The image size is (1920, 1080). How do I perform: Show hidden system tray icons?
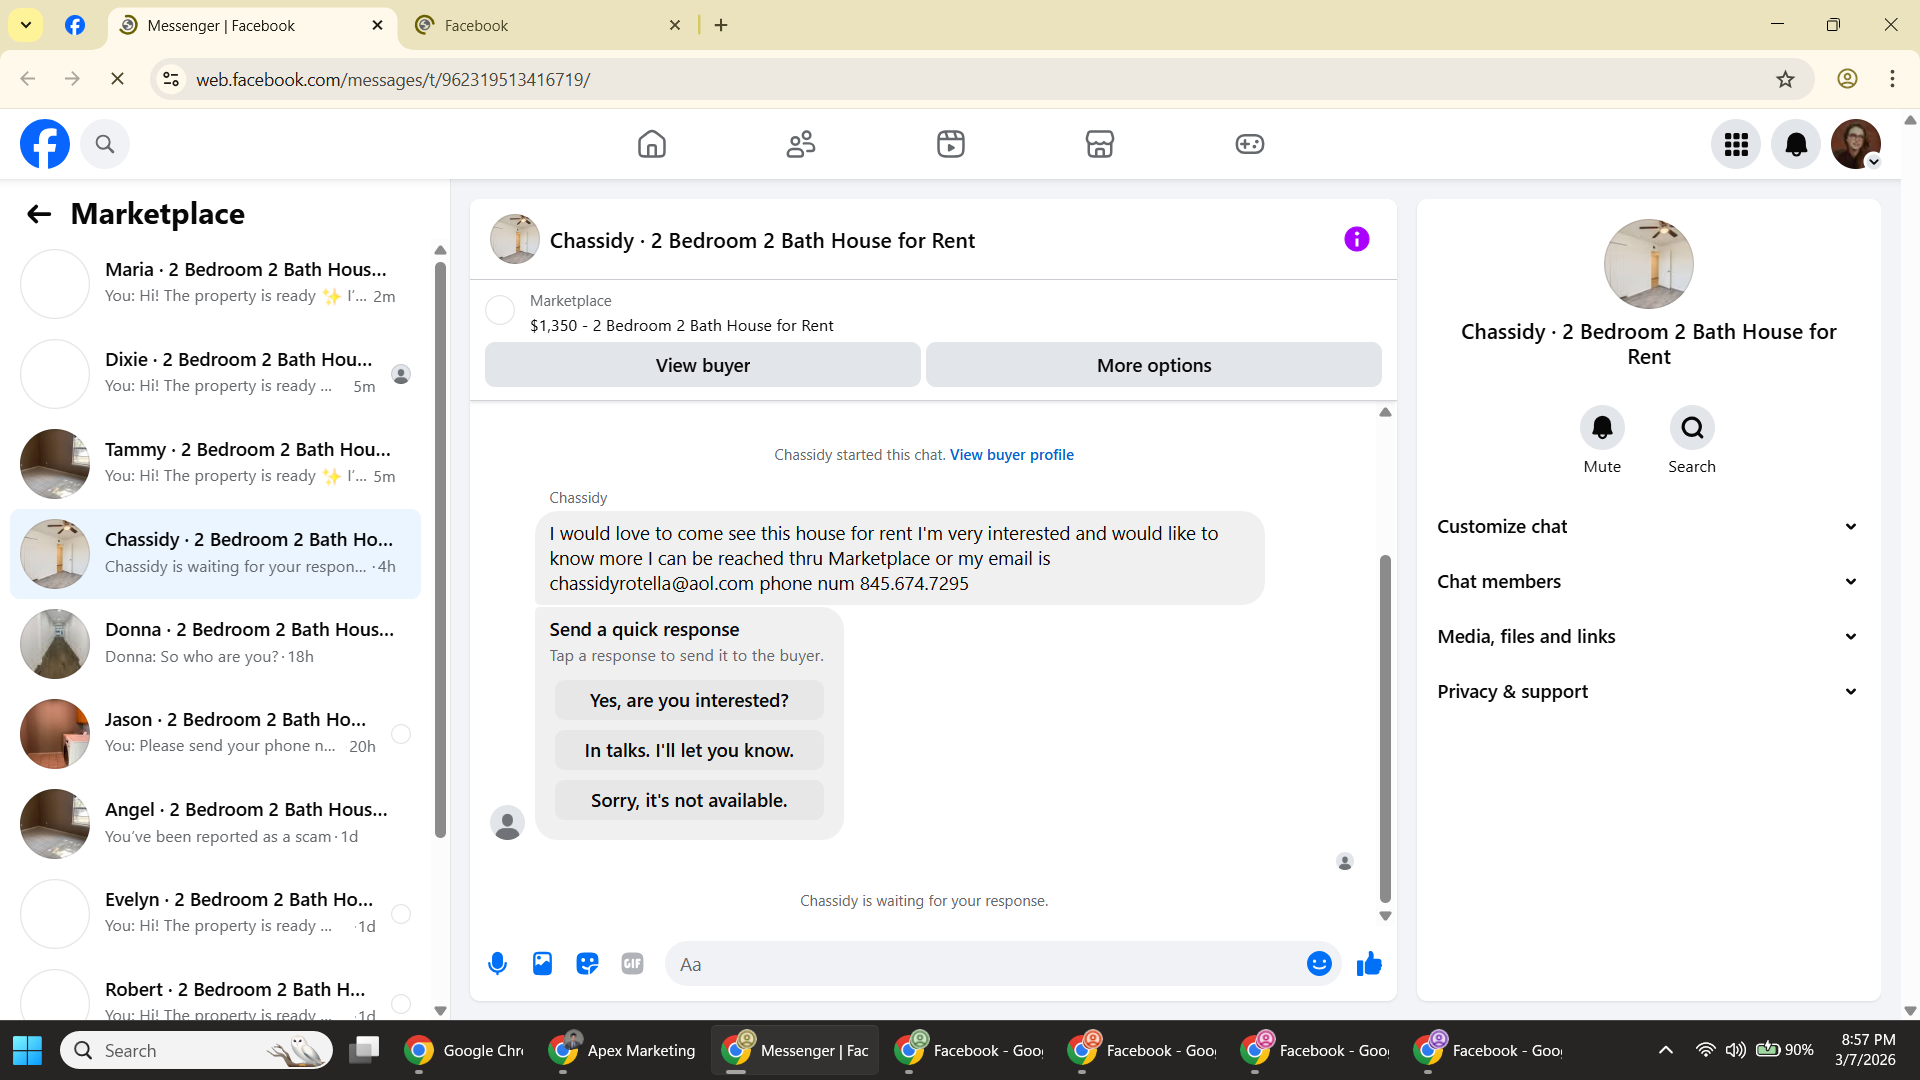(1665, 1050)
